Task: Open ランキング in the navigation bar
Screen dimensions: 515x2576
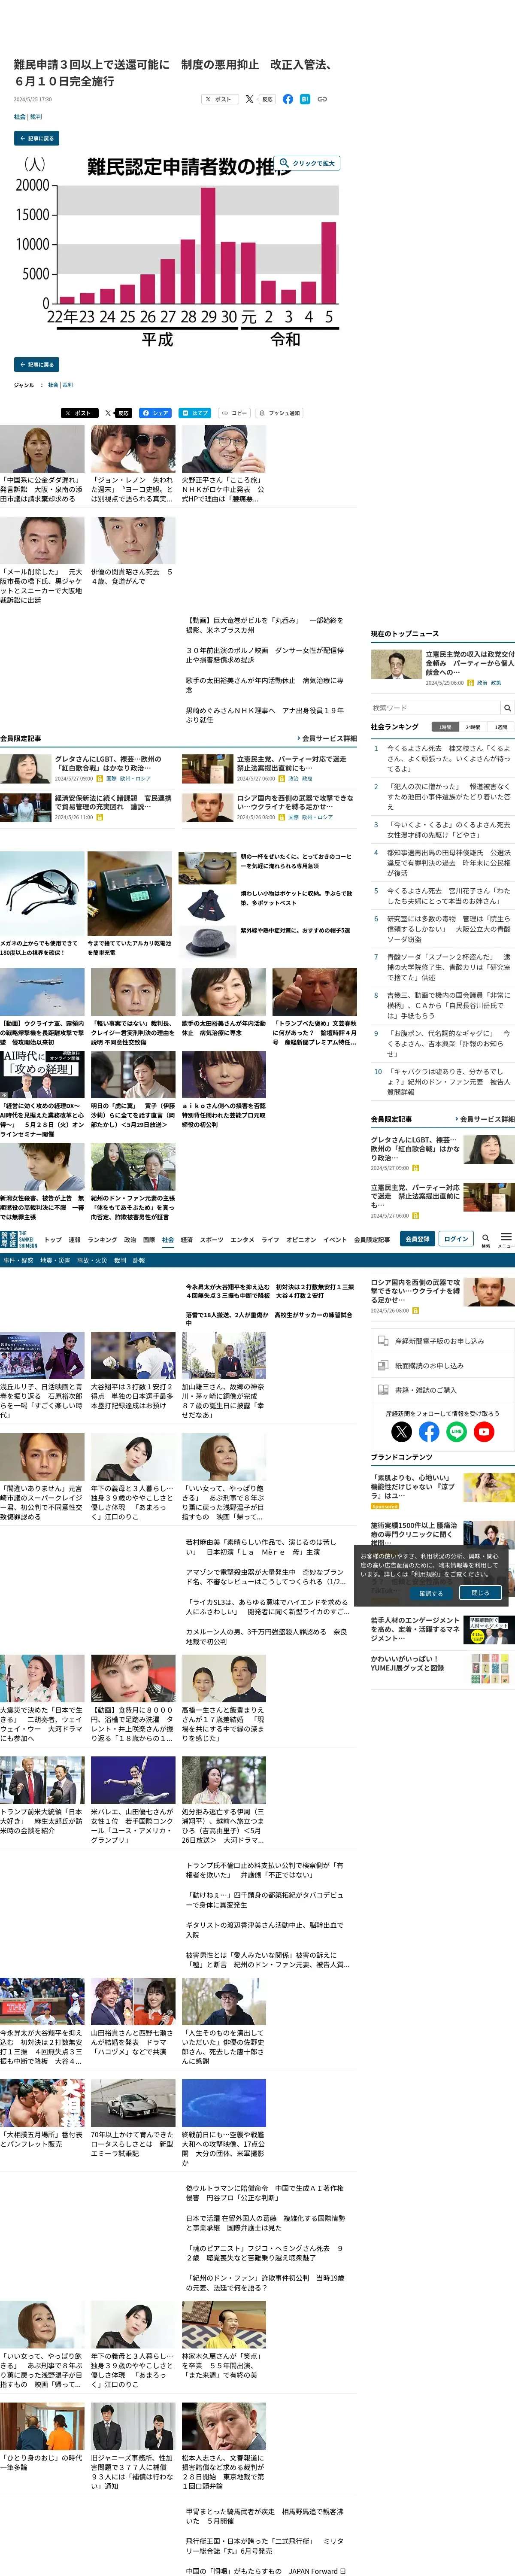Action: point(102,1239)
